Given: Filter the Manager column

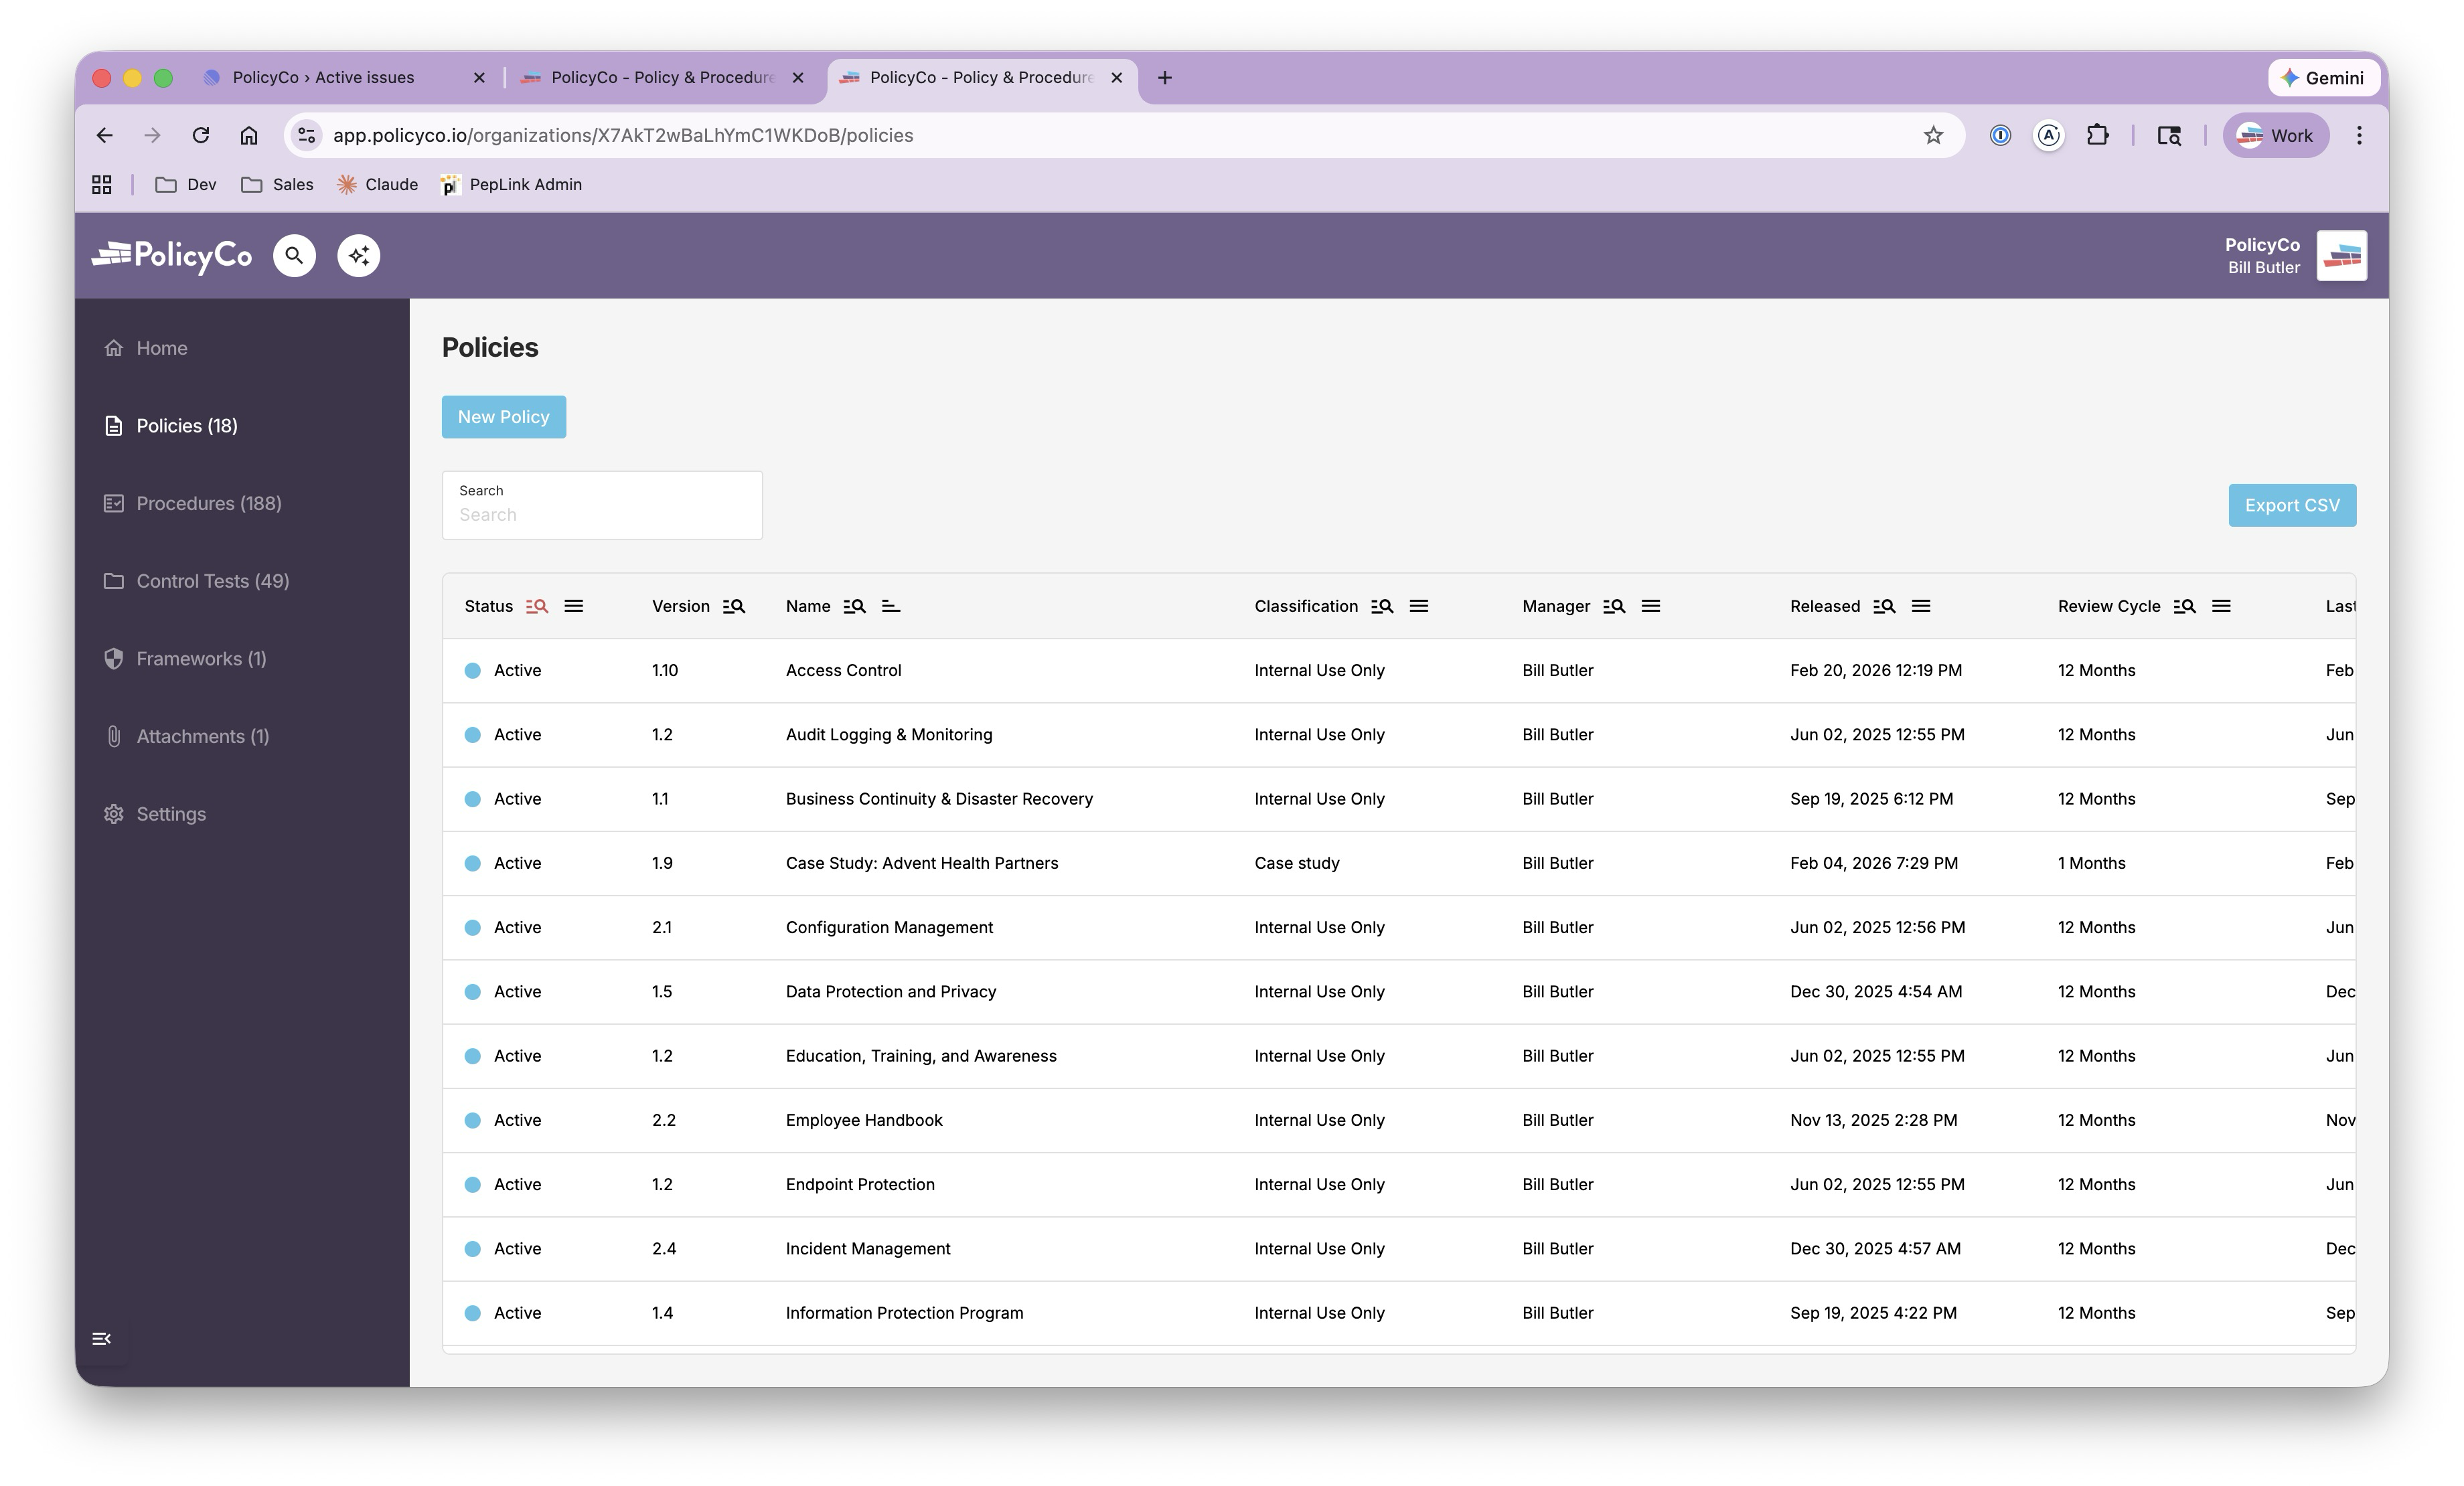Looking at the screenshot, I should pos(1614,606).
